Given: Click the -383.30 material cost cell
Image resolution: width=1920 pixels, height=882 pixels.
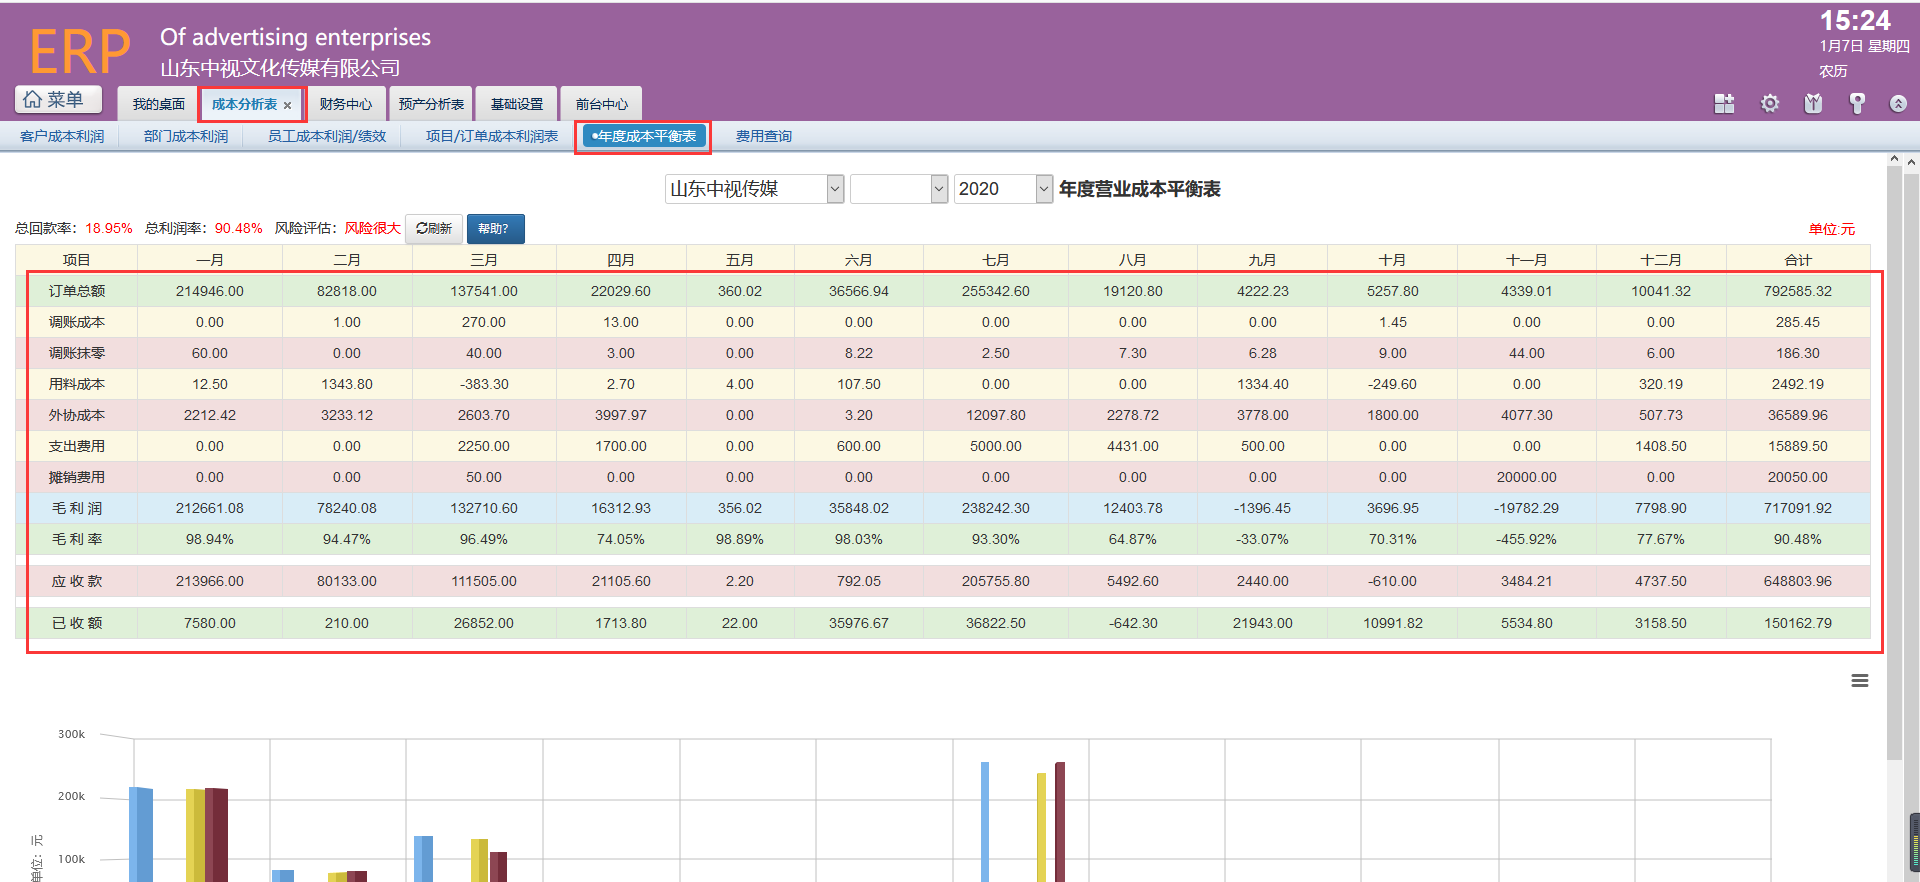Looking at the screenshot, I should 484,384.
